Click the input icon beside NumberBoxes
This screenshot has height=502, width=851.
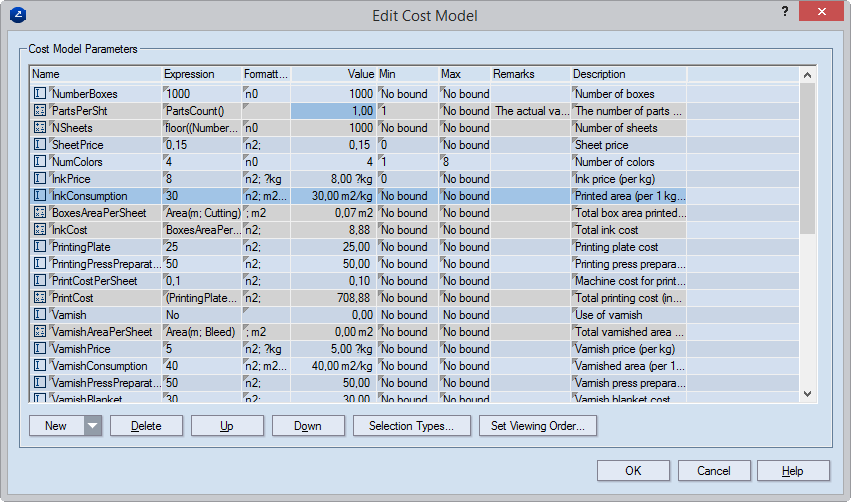tap(40, 93)
